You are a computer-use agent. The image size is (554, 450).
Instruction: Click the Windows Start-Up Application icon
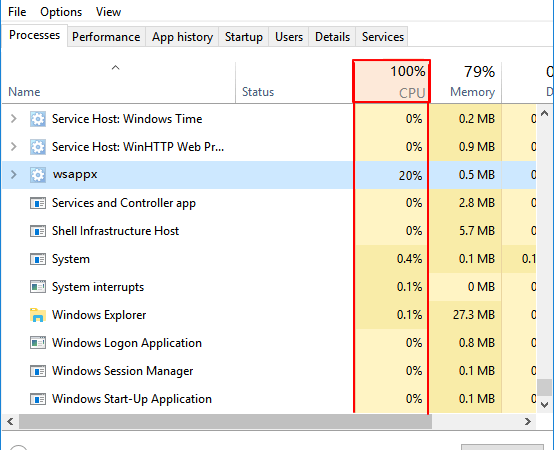[38, 399]
